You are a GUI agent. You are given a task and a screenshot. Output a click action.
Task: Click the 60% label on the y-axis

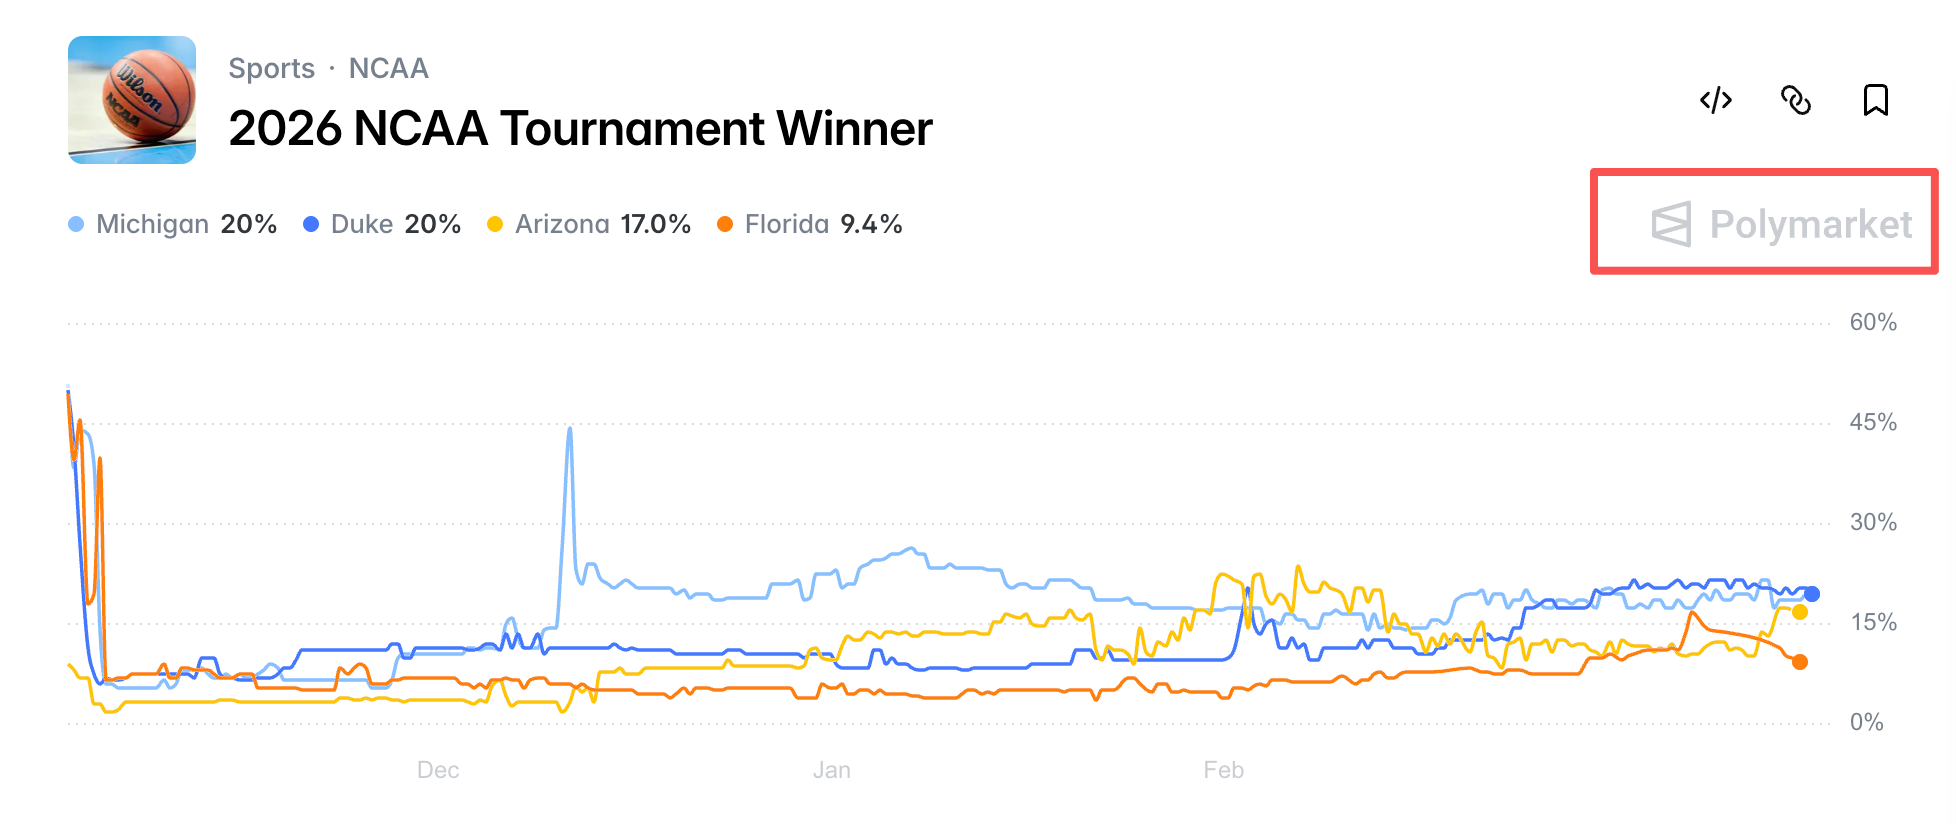[1872, 322]
